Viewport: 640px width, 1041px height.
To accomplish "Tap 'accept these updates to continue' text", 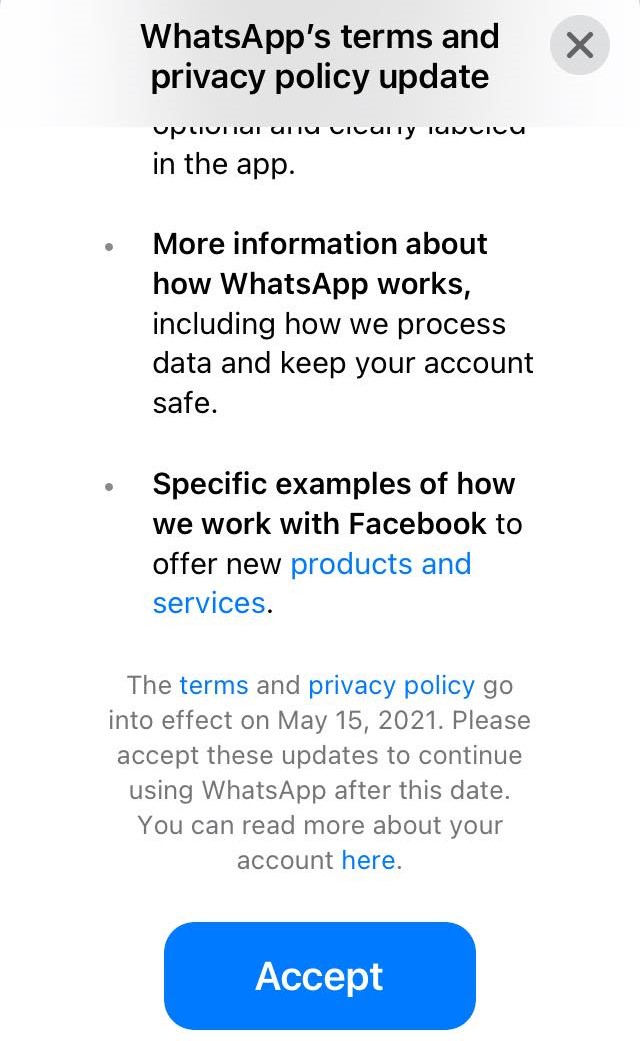I will 319,755.
